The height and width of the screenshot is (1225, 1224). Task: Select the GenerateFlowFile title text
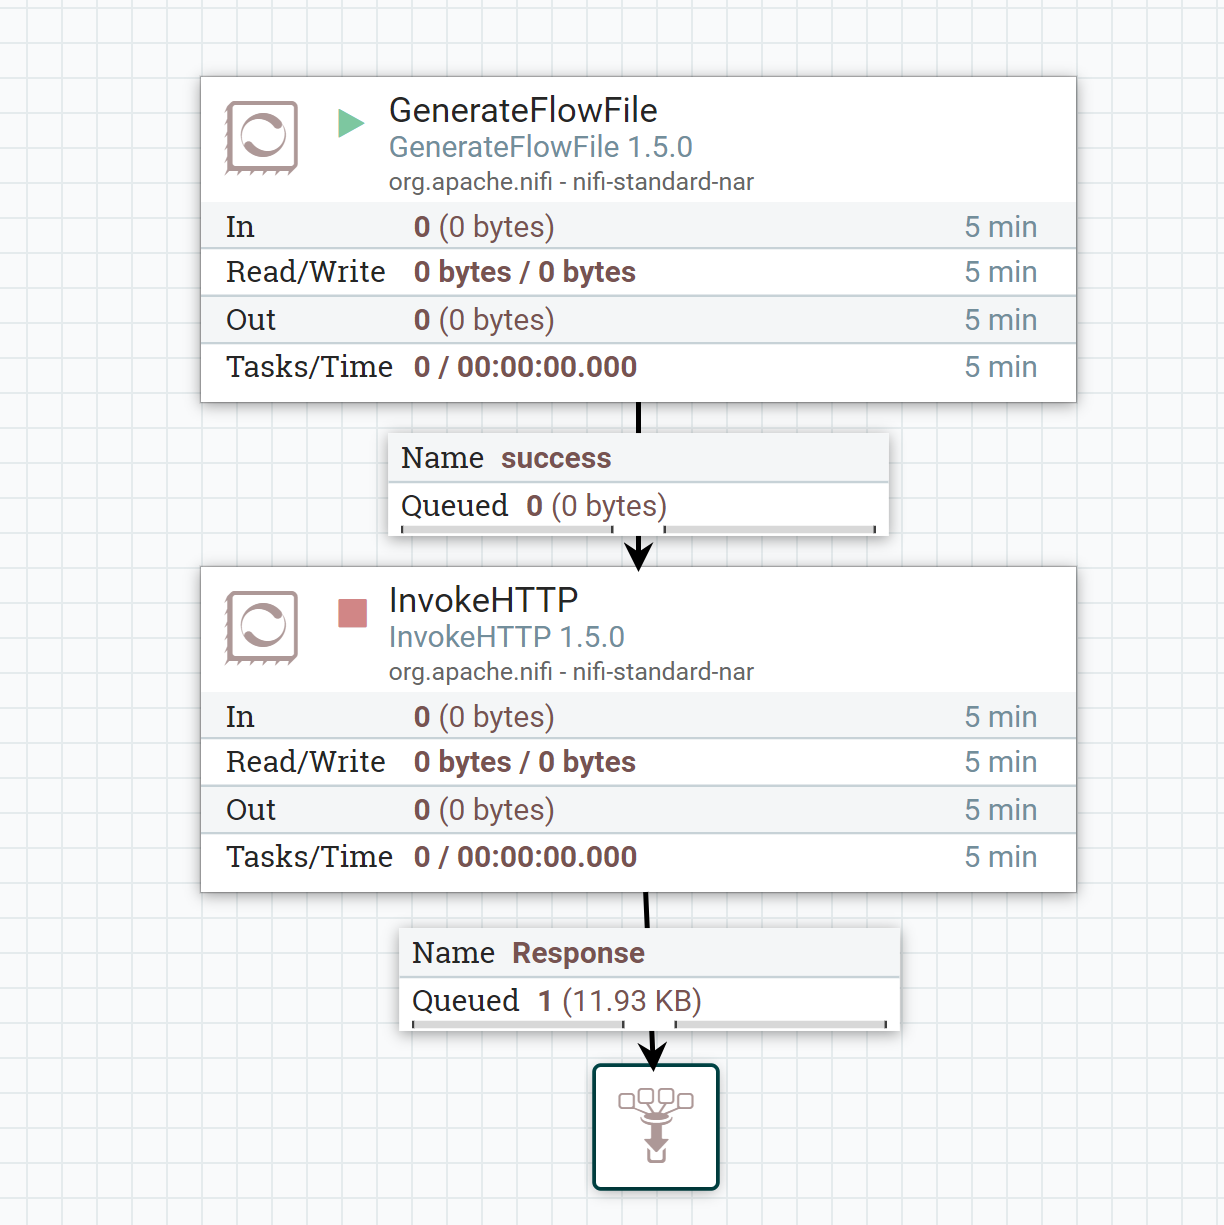coord(523,111)
